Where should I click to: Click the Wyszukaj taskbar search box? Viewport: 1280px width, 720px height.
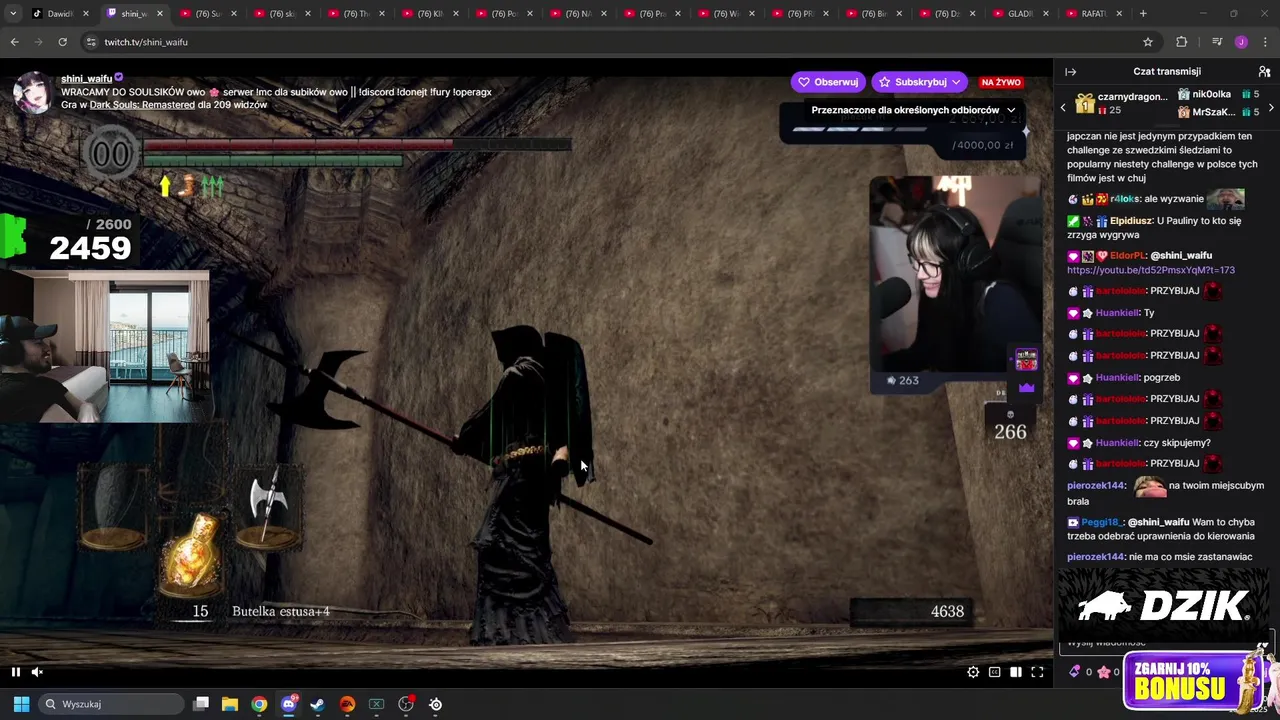[110, 704]
